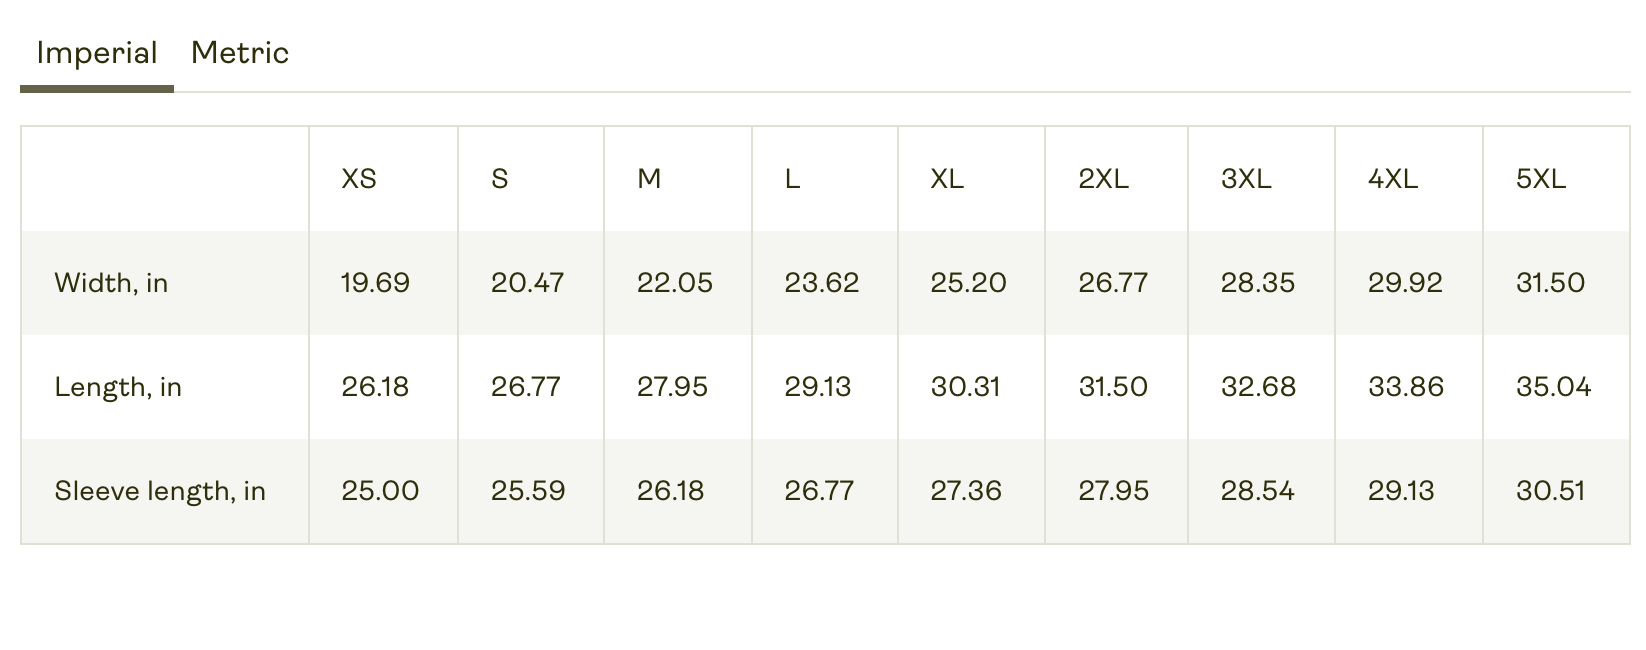Click the XS sleeve length value 25.00
The image size is (1646, 650).
[x=380, y=491]
